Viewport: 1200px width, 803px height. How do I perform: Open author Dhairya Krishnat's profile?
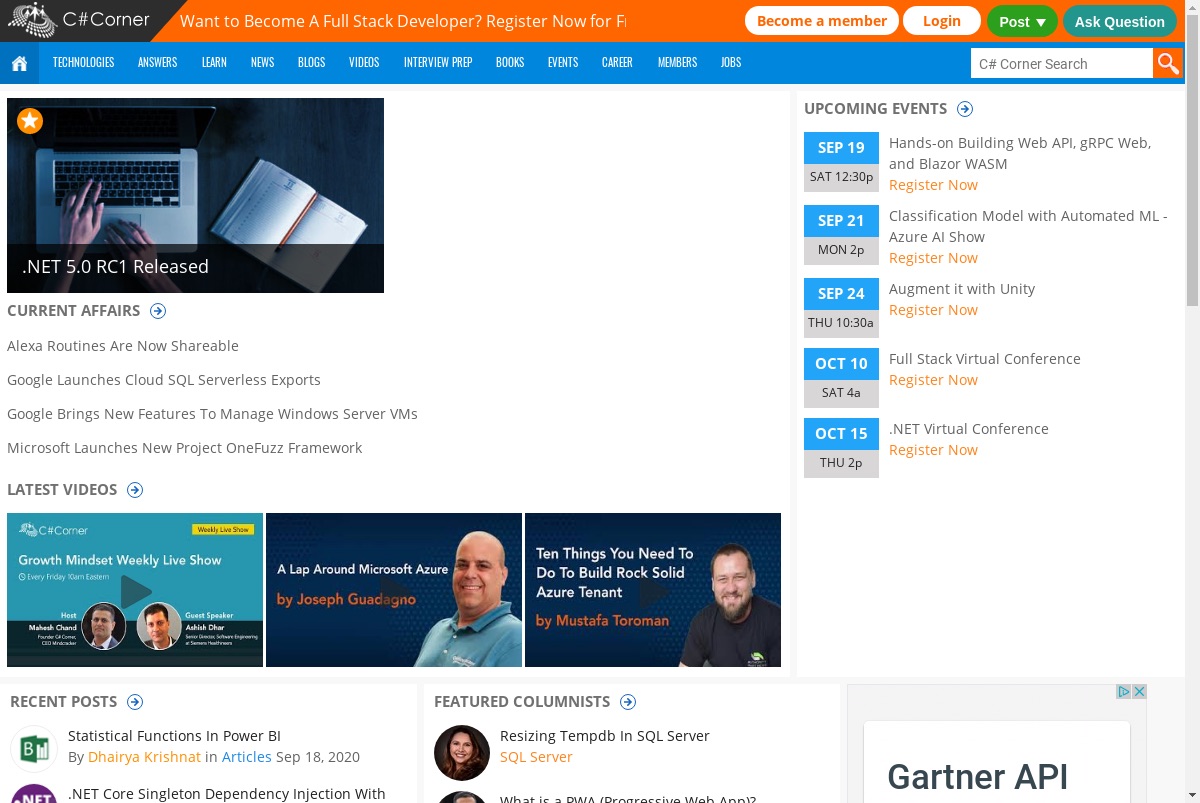point(144,757)
